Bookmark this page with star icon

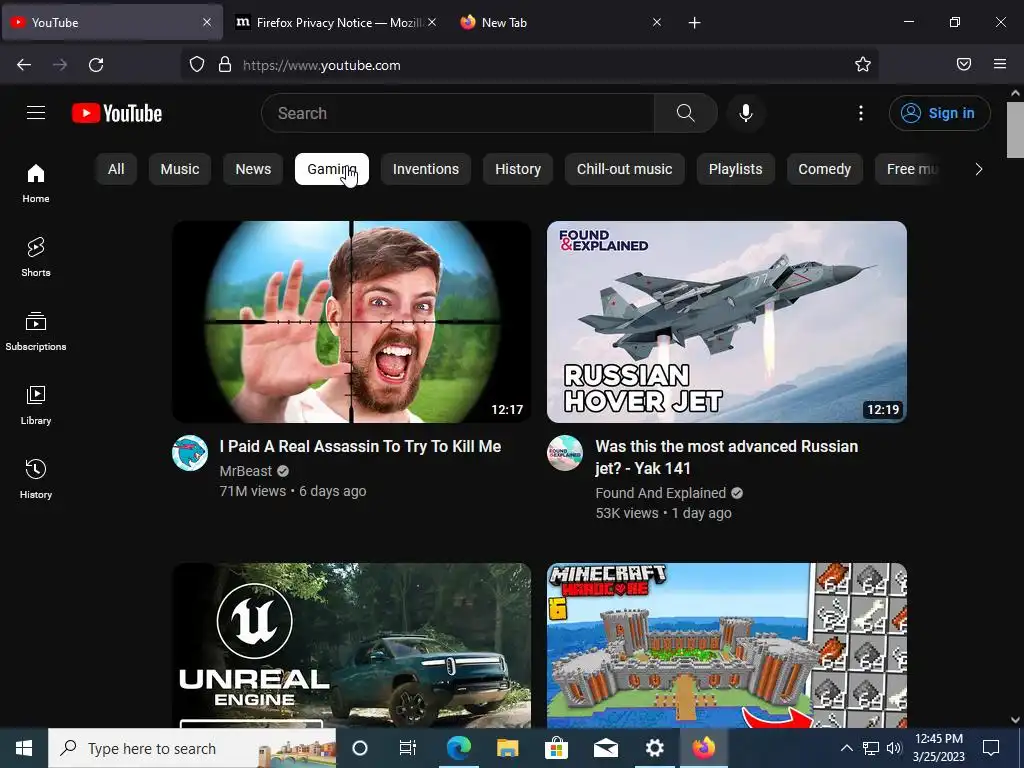coord(863,64)
